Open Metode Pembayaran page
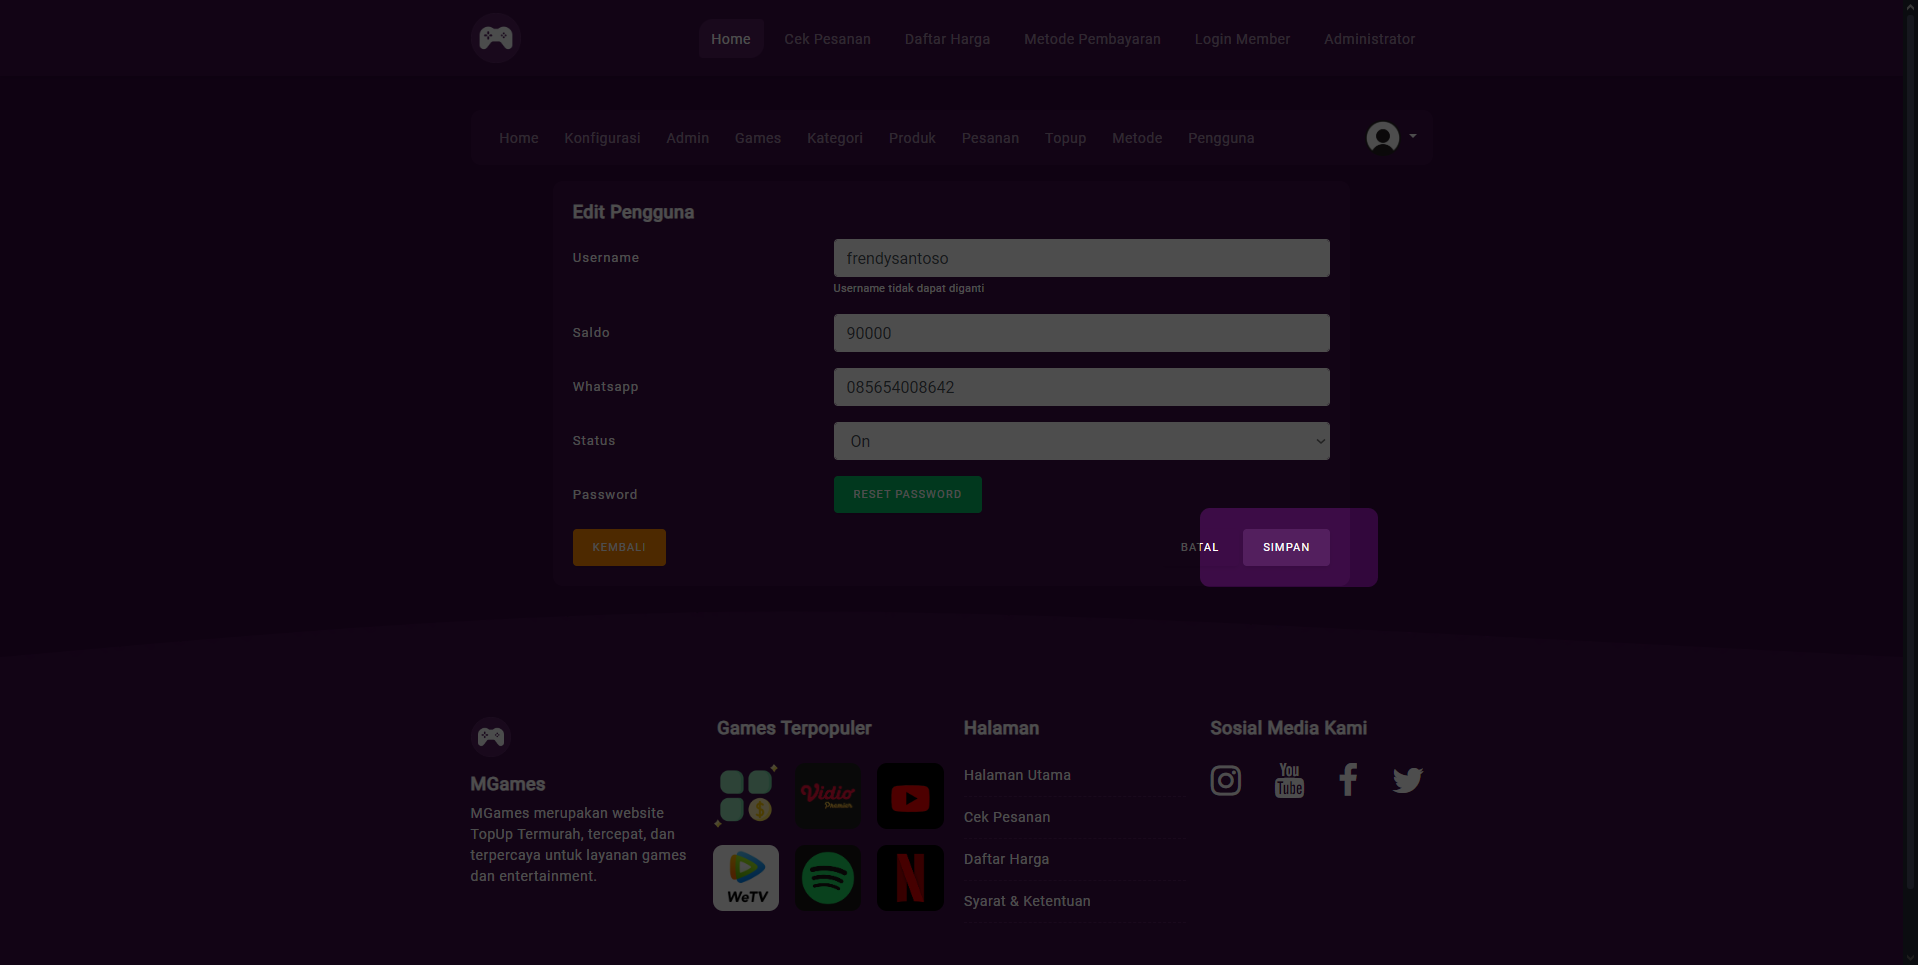This screenshot has width=1918, height=965. [1092, 39]
